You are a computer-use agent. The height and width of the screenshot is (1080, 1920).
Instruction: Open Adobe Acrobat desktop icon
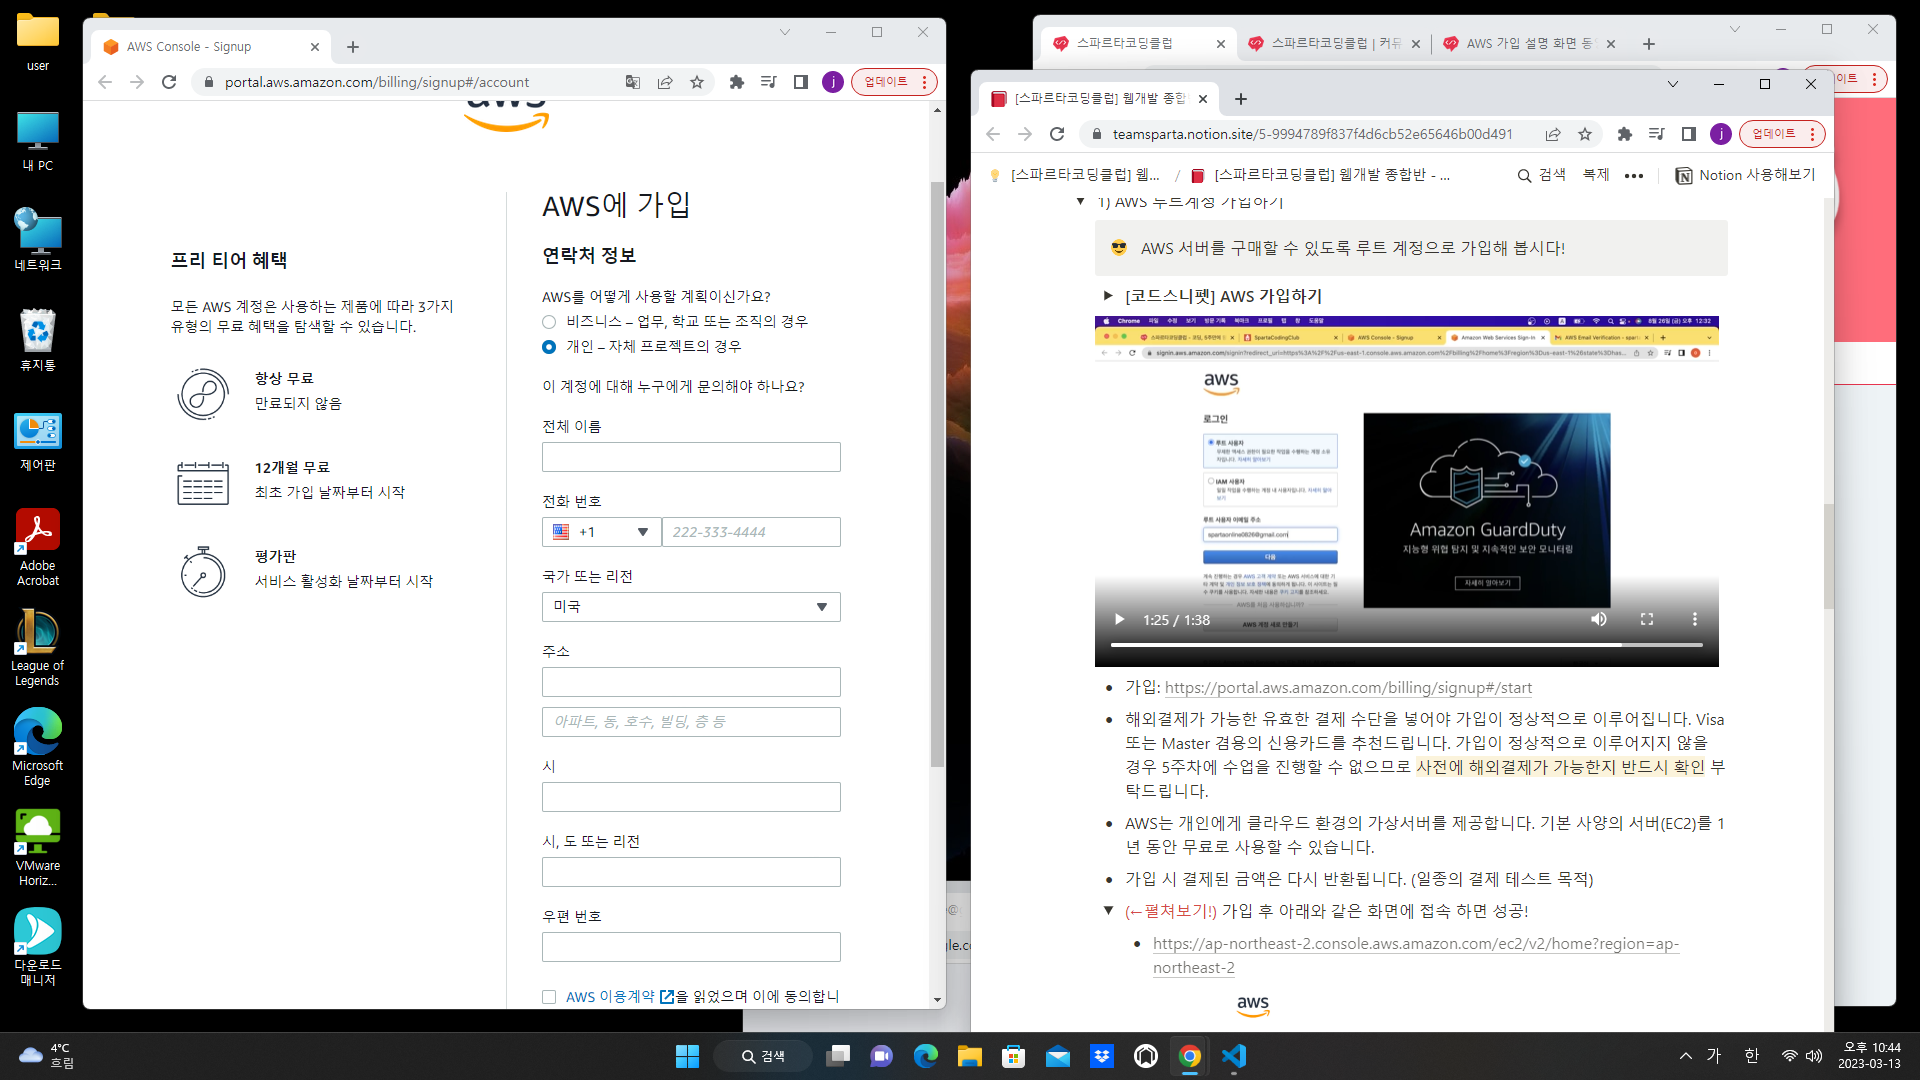click(x=38, y=547)
